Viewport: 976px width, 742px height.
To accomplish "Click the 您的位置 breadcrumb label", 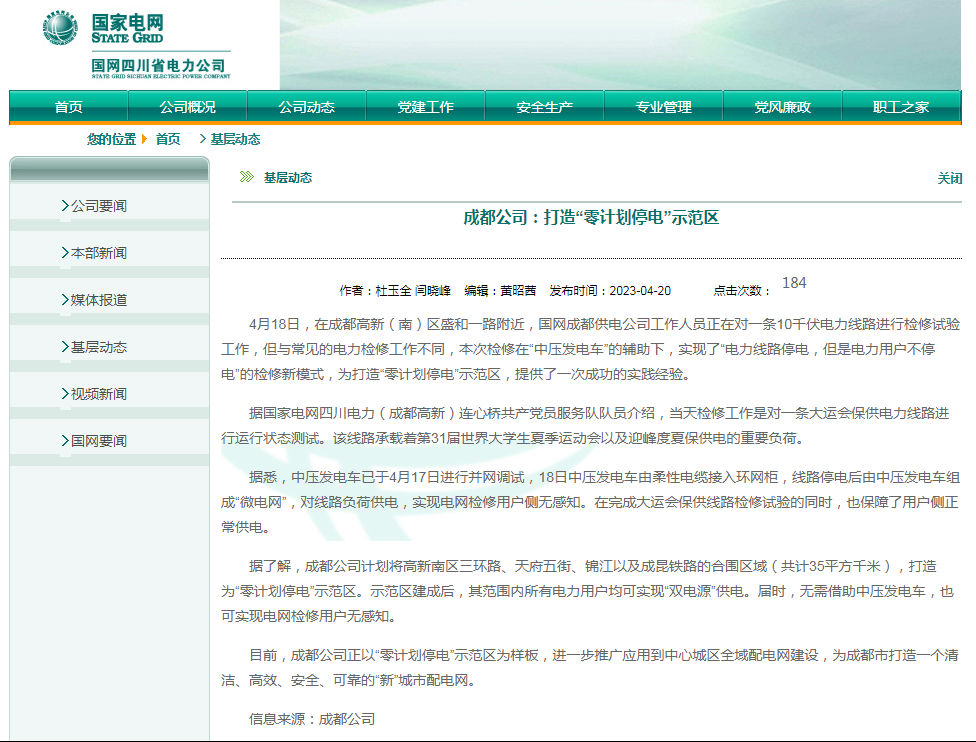I will click(x=111, y=139).
